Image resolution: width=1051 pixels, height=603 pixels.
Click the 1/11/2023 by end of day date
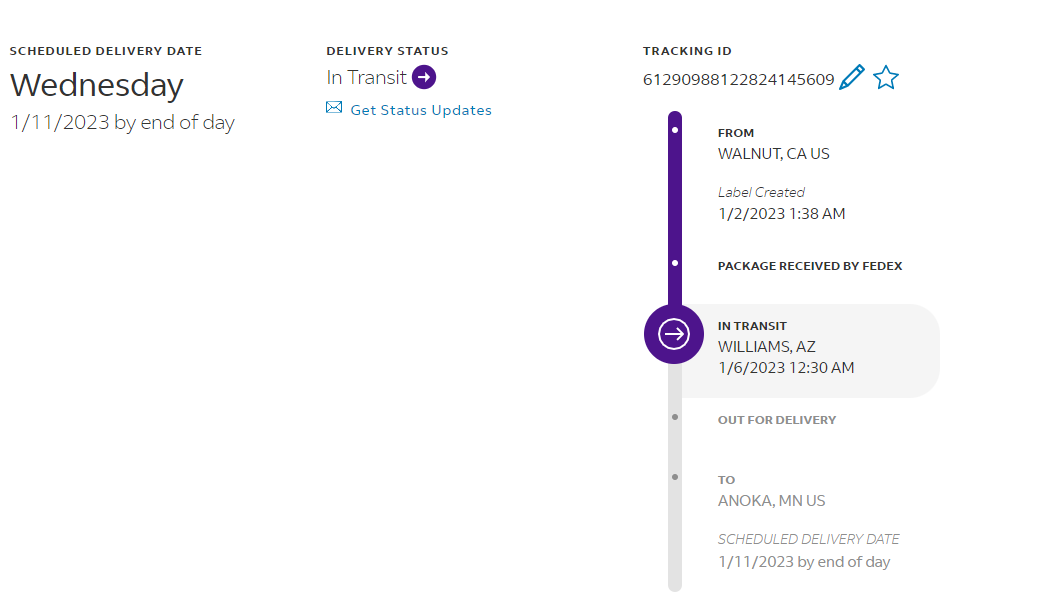122,123
